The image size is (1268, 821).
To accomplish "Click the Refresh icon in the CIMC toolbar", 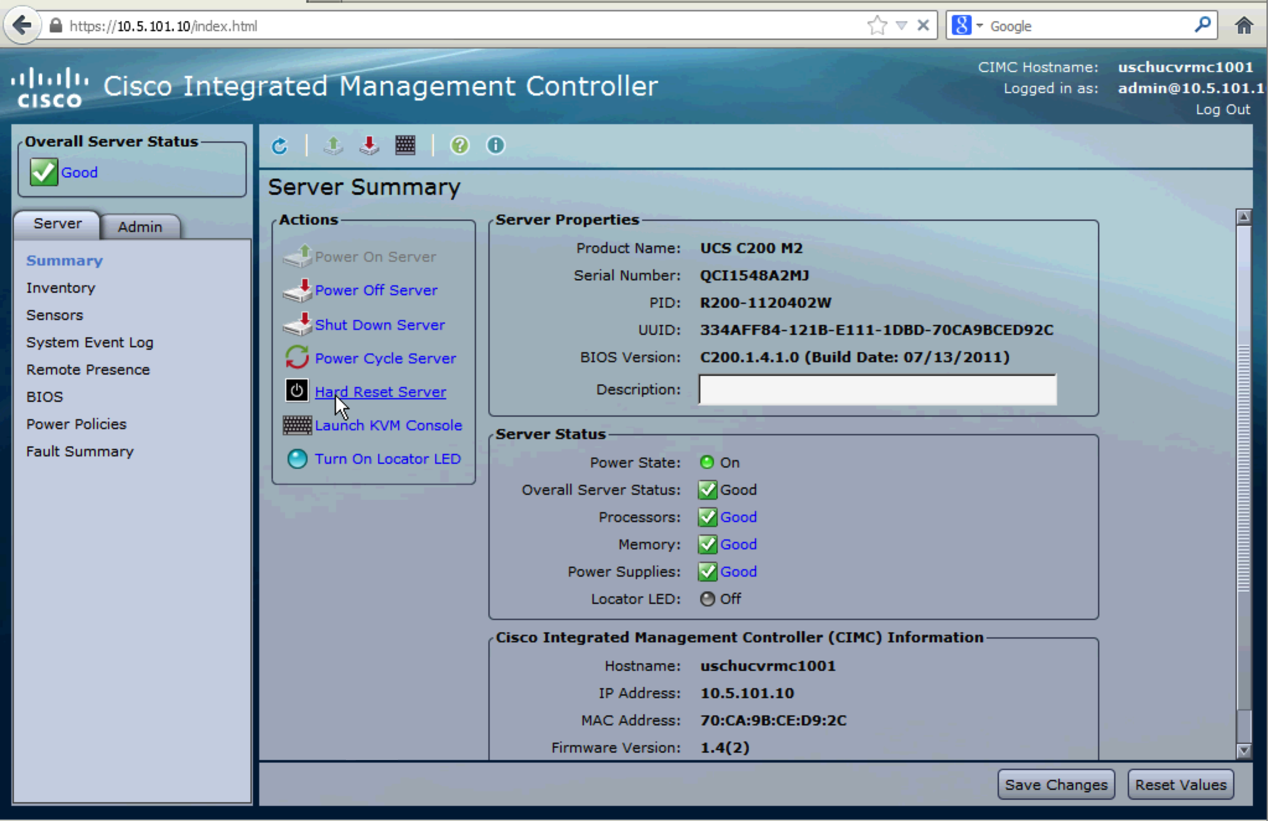I will point(280,146).
